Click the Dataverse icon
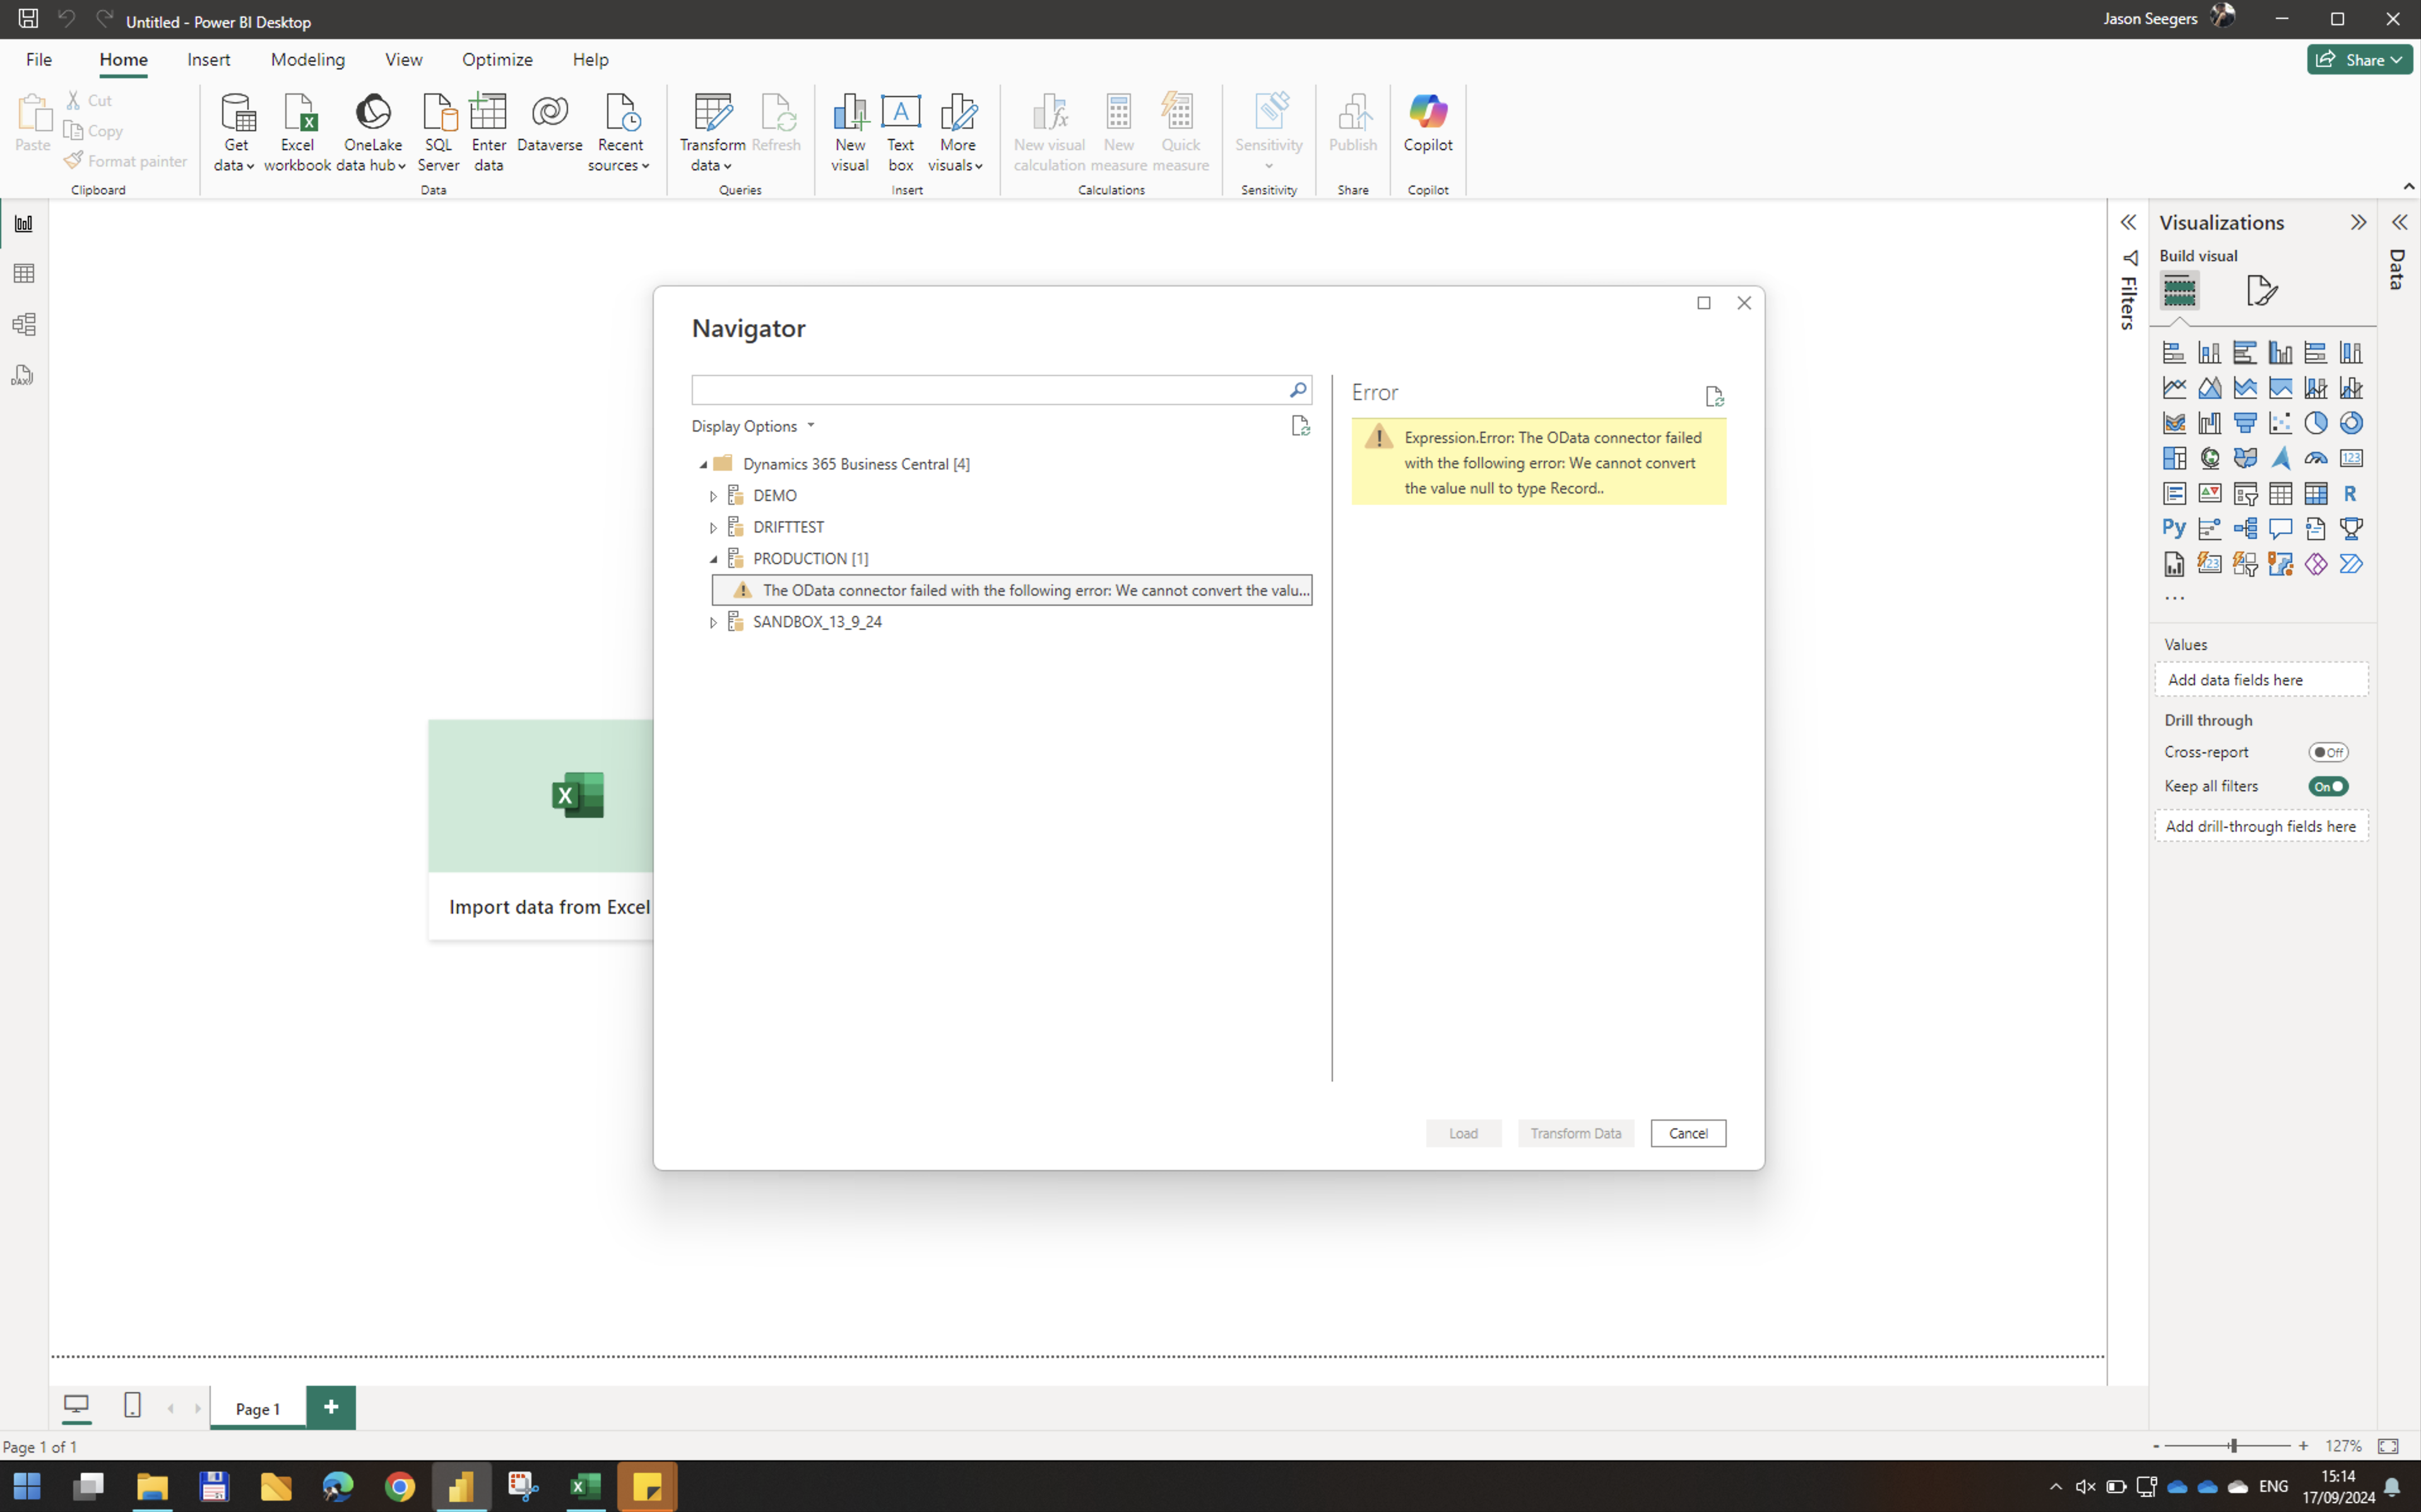This screenshot has height=1512, width=2421. tap(549, 124)
